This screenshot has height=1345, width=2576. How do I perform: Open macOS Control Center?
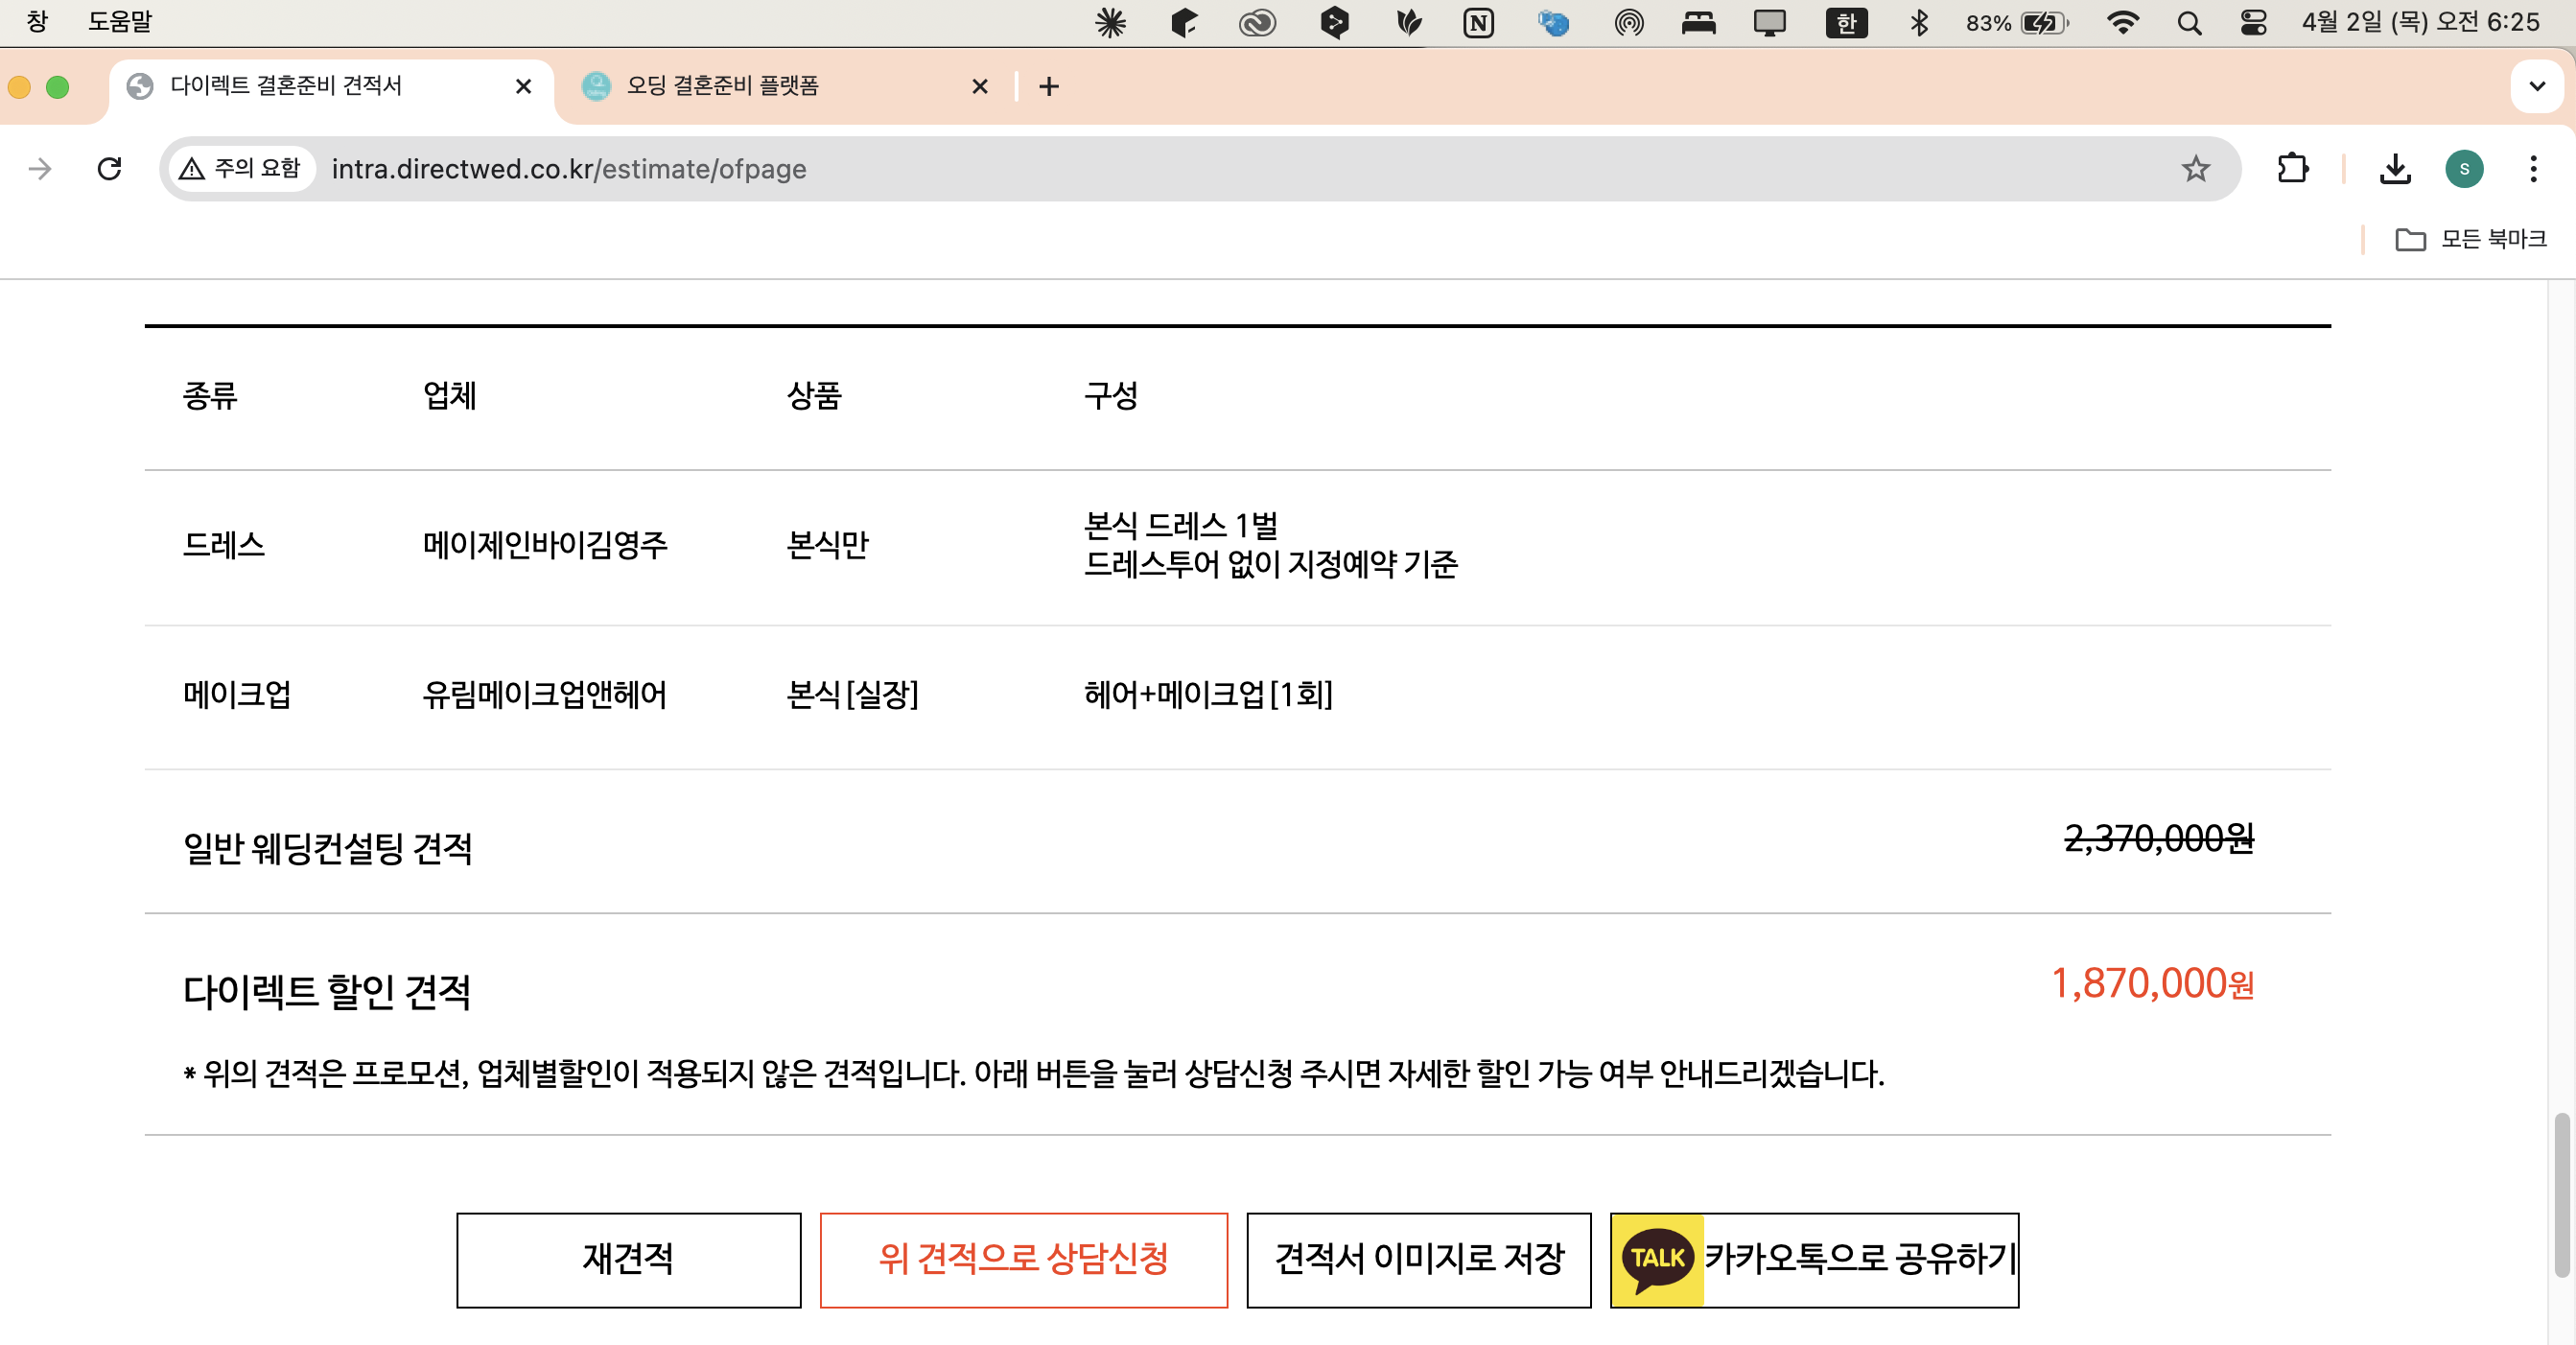tap(2252, 21)
